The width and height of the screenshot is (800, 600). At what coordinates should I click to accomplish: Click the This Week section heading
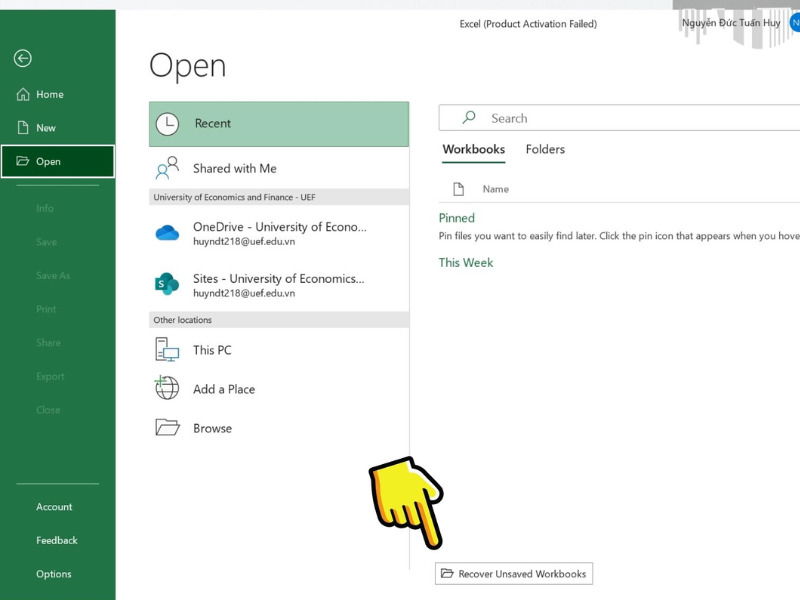coord(466,262)
